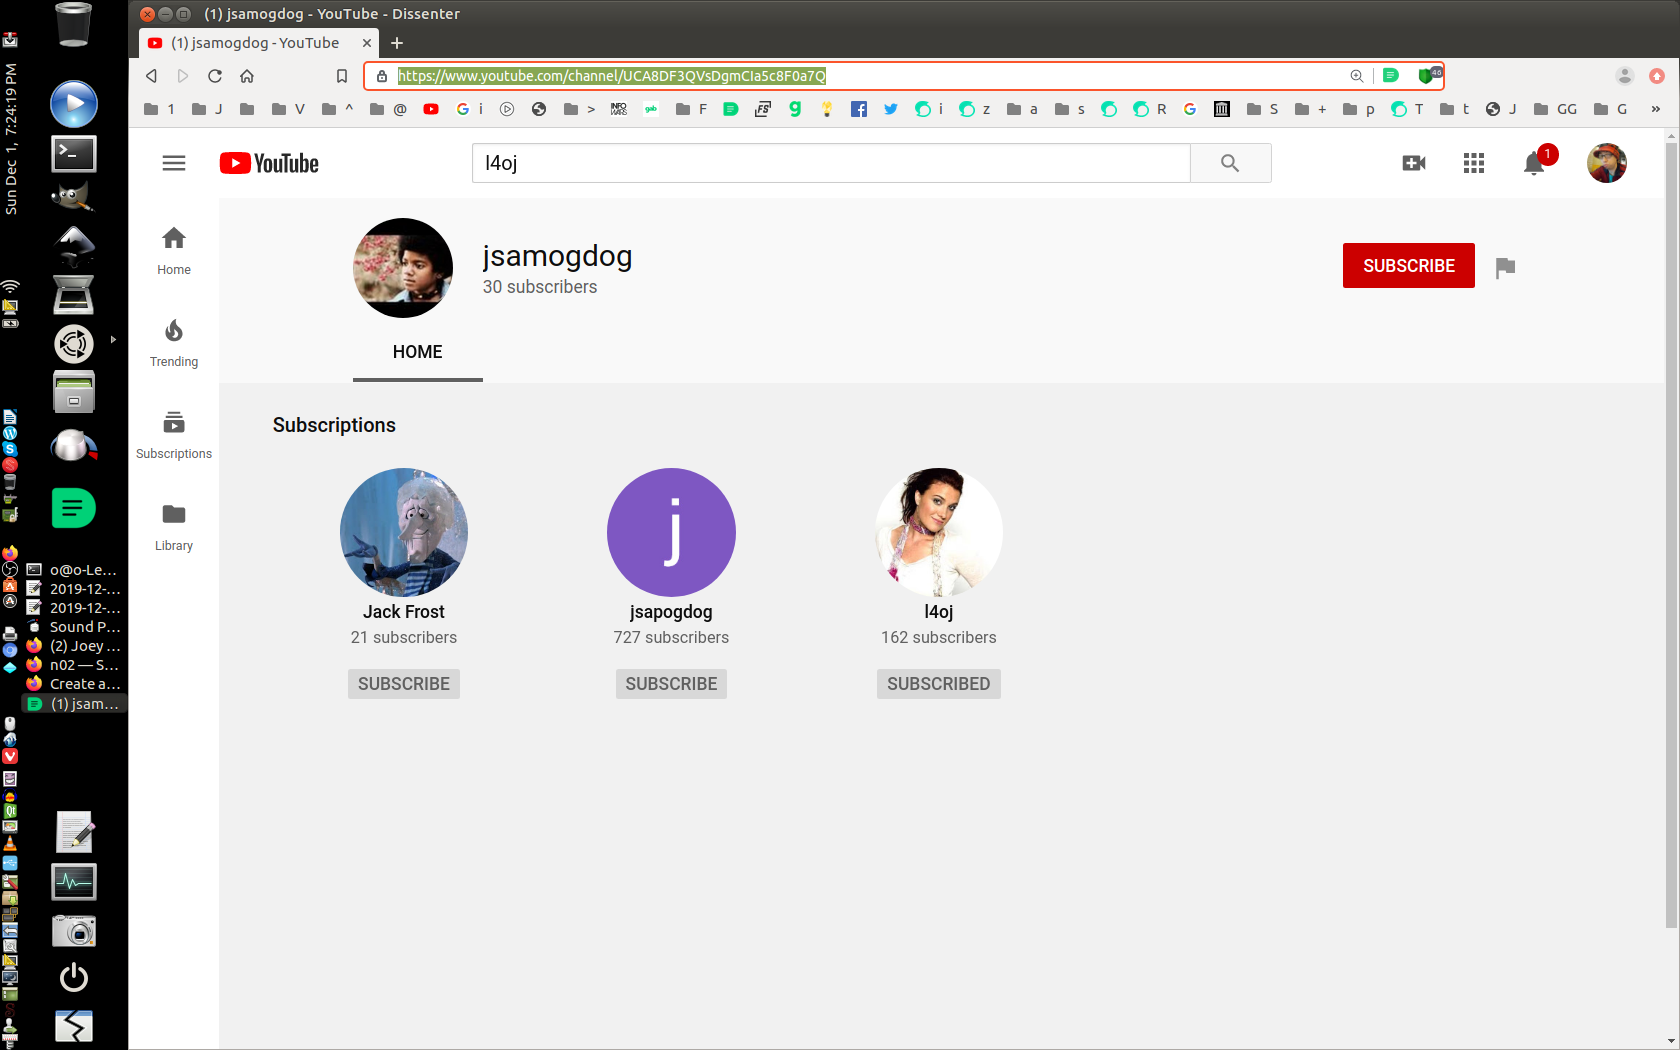
Task: Open the YouTube guide hamburger menu
Action: tap(174, 163)
